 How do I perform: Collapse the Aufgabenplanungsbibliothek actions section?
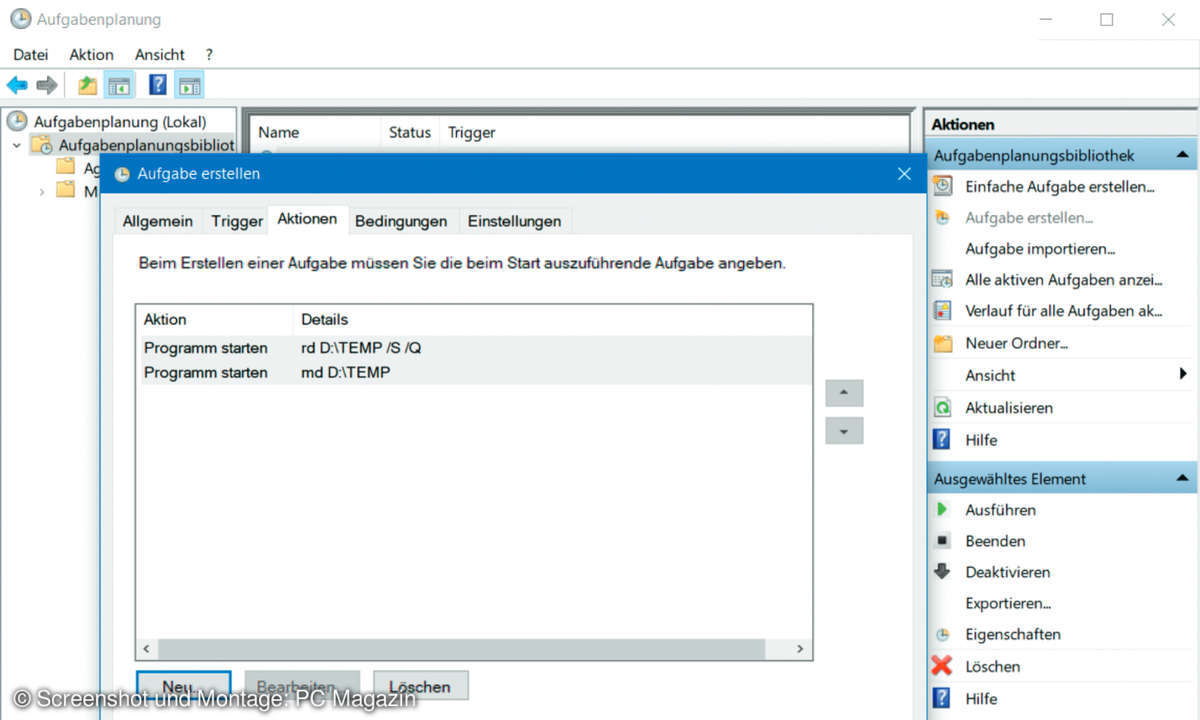(1182, 155)
